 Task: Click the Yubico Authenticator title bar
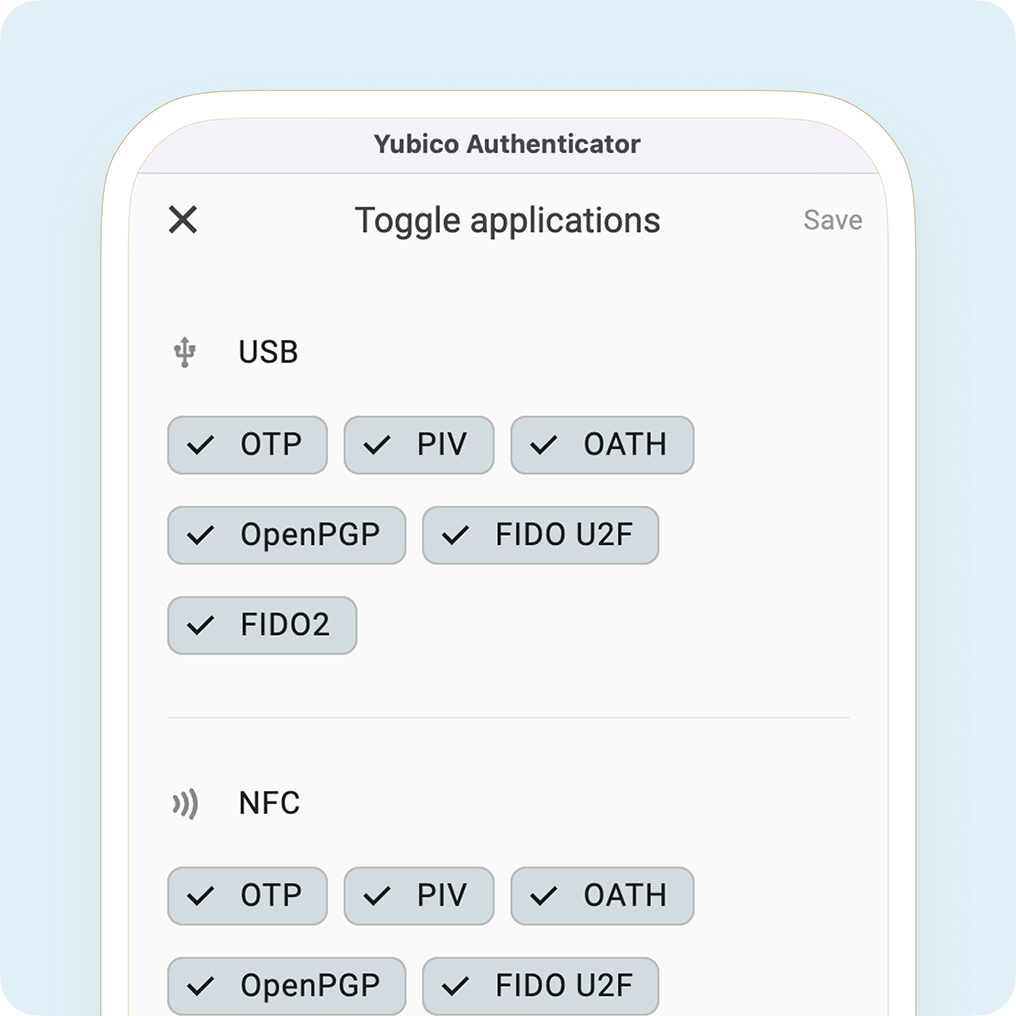(507, 144)
